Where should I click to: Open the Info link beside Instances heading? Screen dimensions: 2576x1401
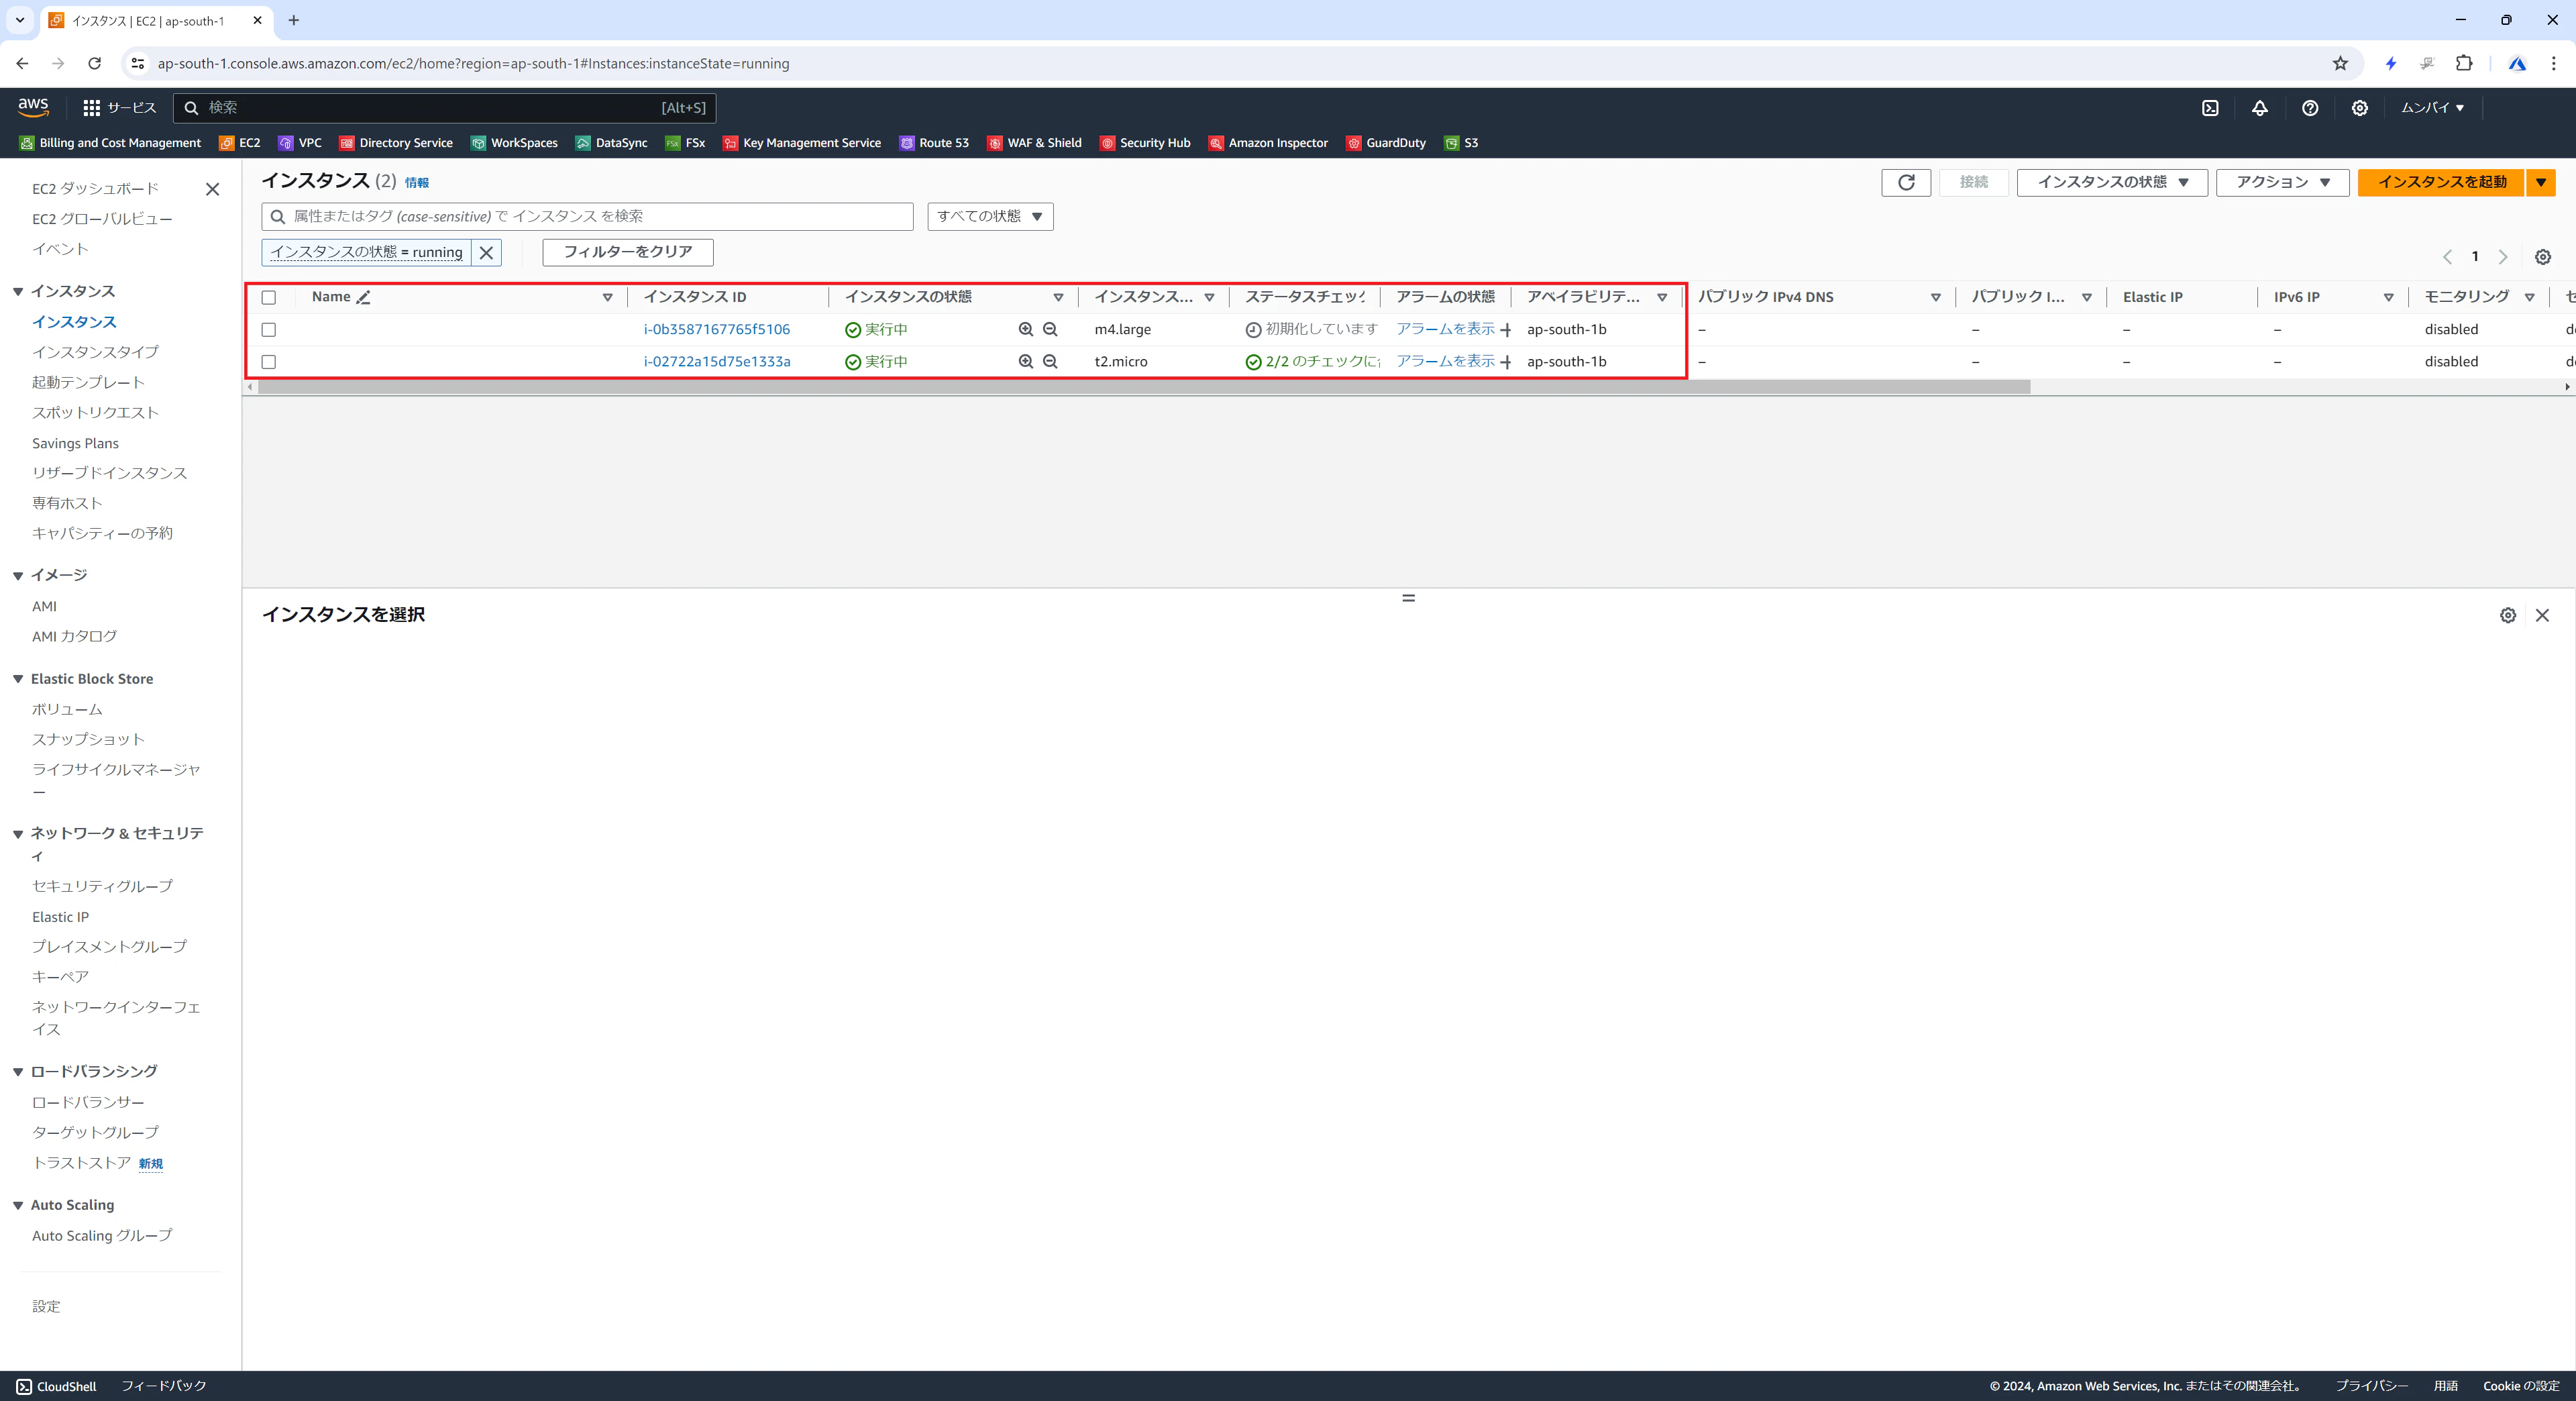(x=417, y=183)
